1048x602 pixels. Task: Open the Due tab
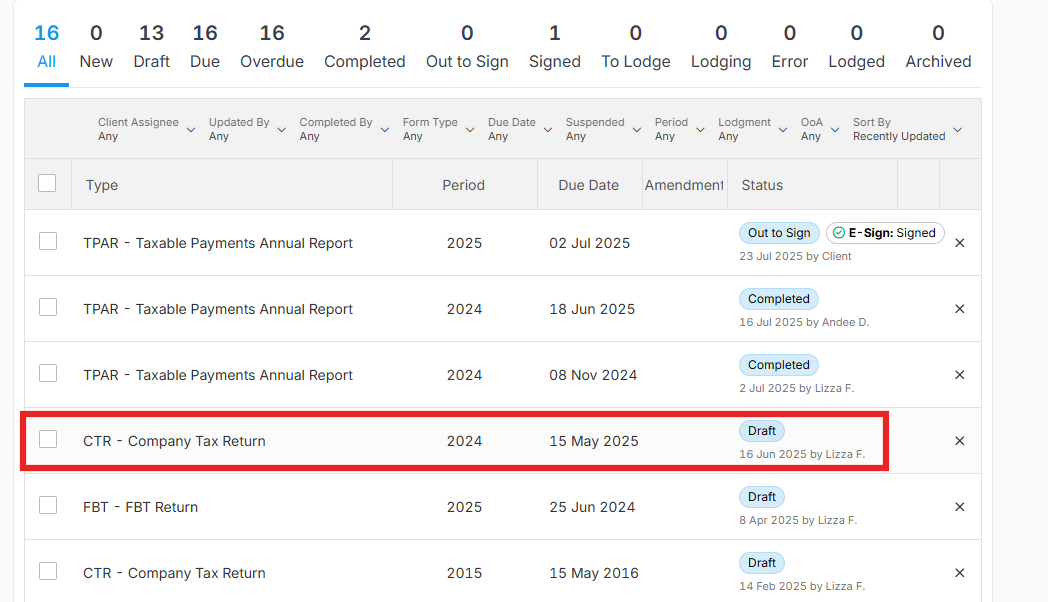click(x=205, y=47)
